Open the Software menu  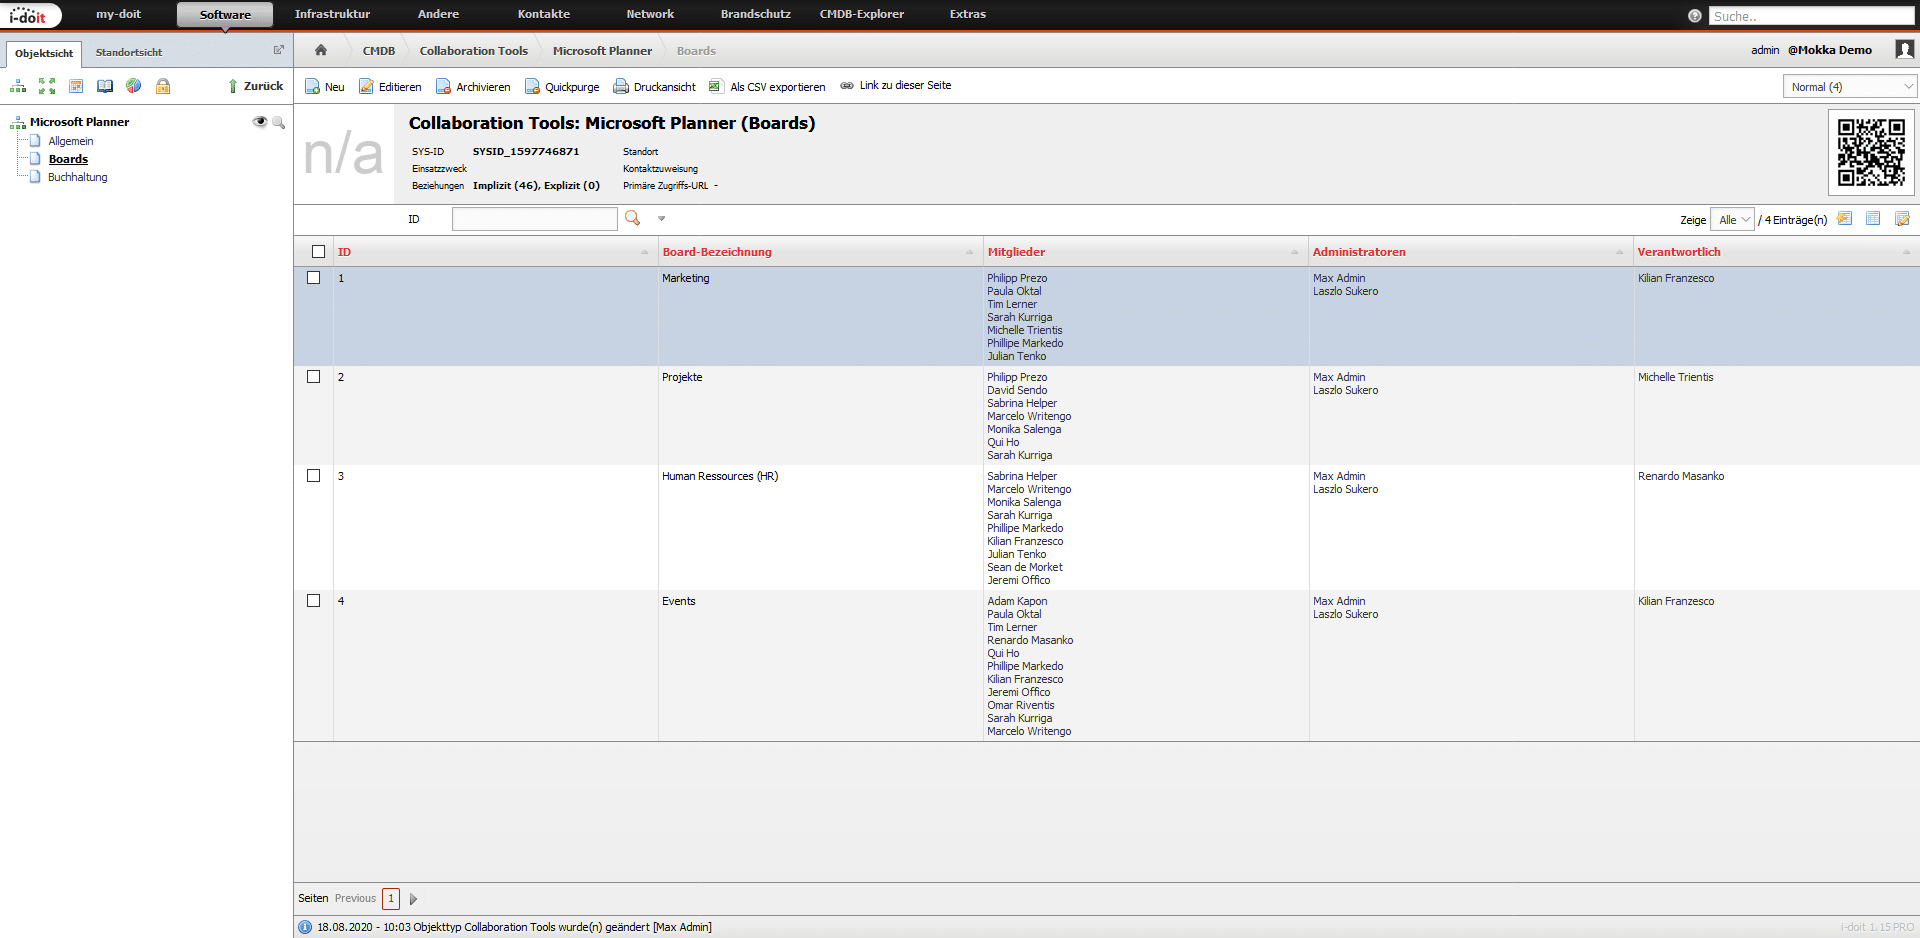pos(225,14)
